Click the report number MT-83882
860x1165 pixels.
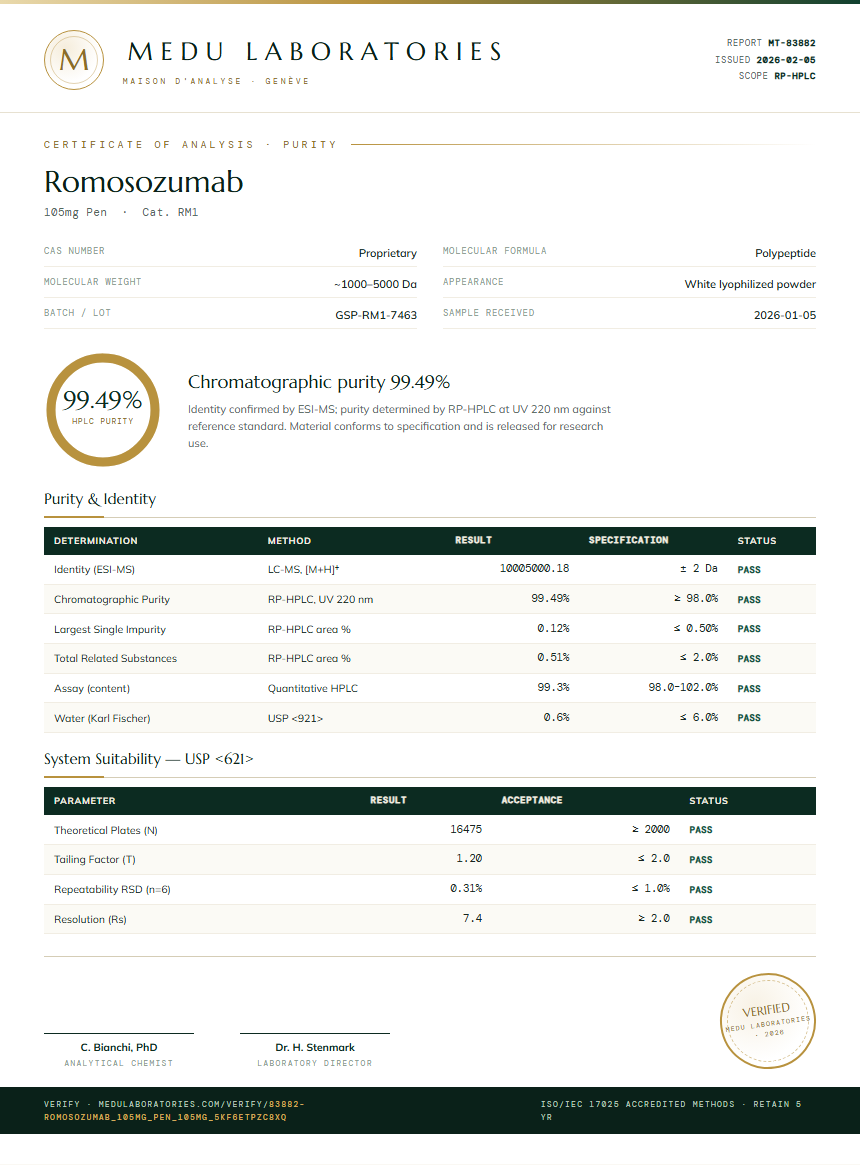792,43
